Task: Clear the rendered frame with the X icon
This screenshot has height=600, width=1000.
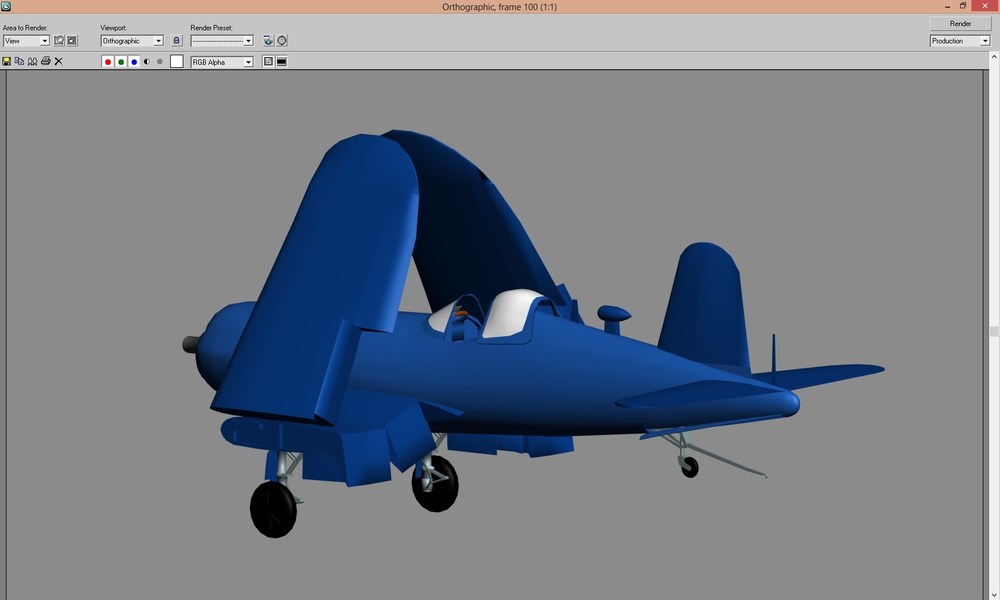Action: tap(59, 61)
